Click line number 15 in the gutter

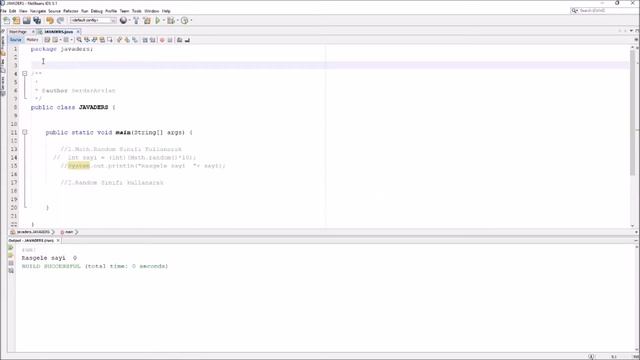pos(14,166)
